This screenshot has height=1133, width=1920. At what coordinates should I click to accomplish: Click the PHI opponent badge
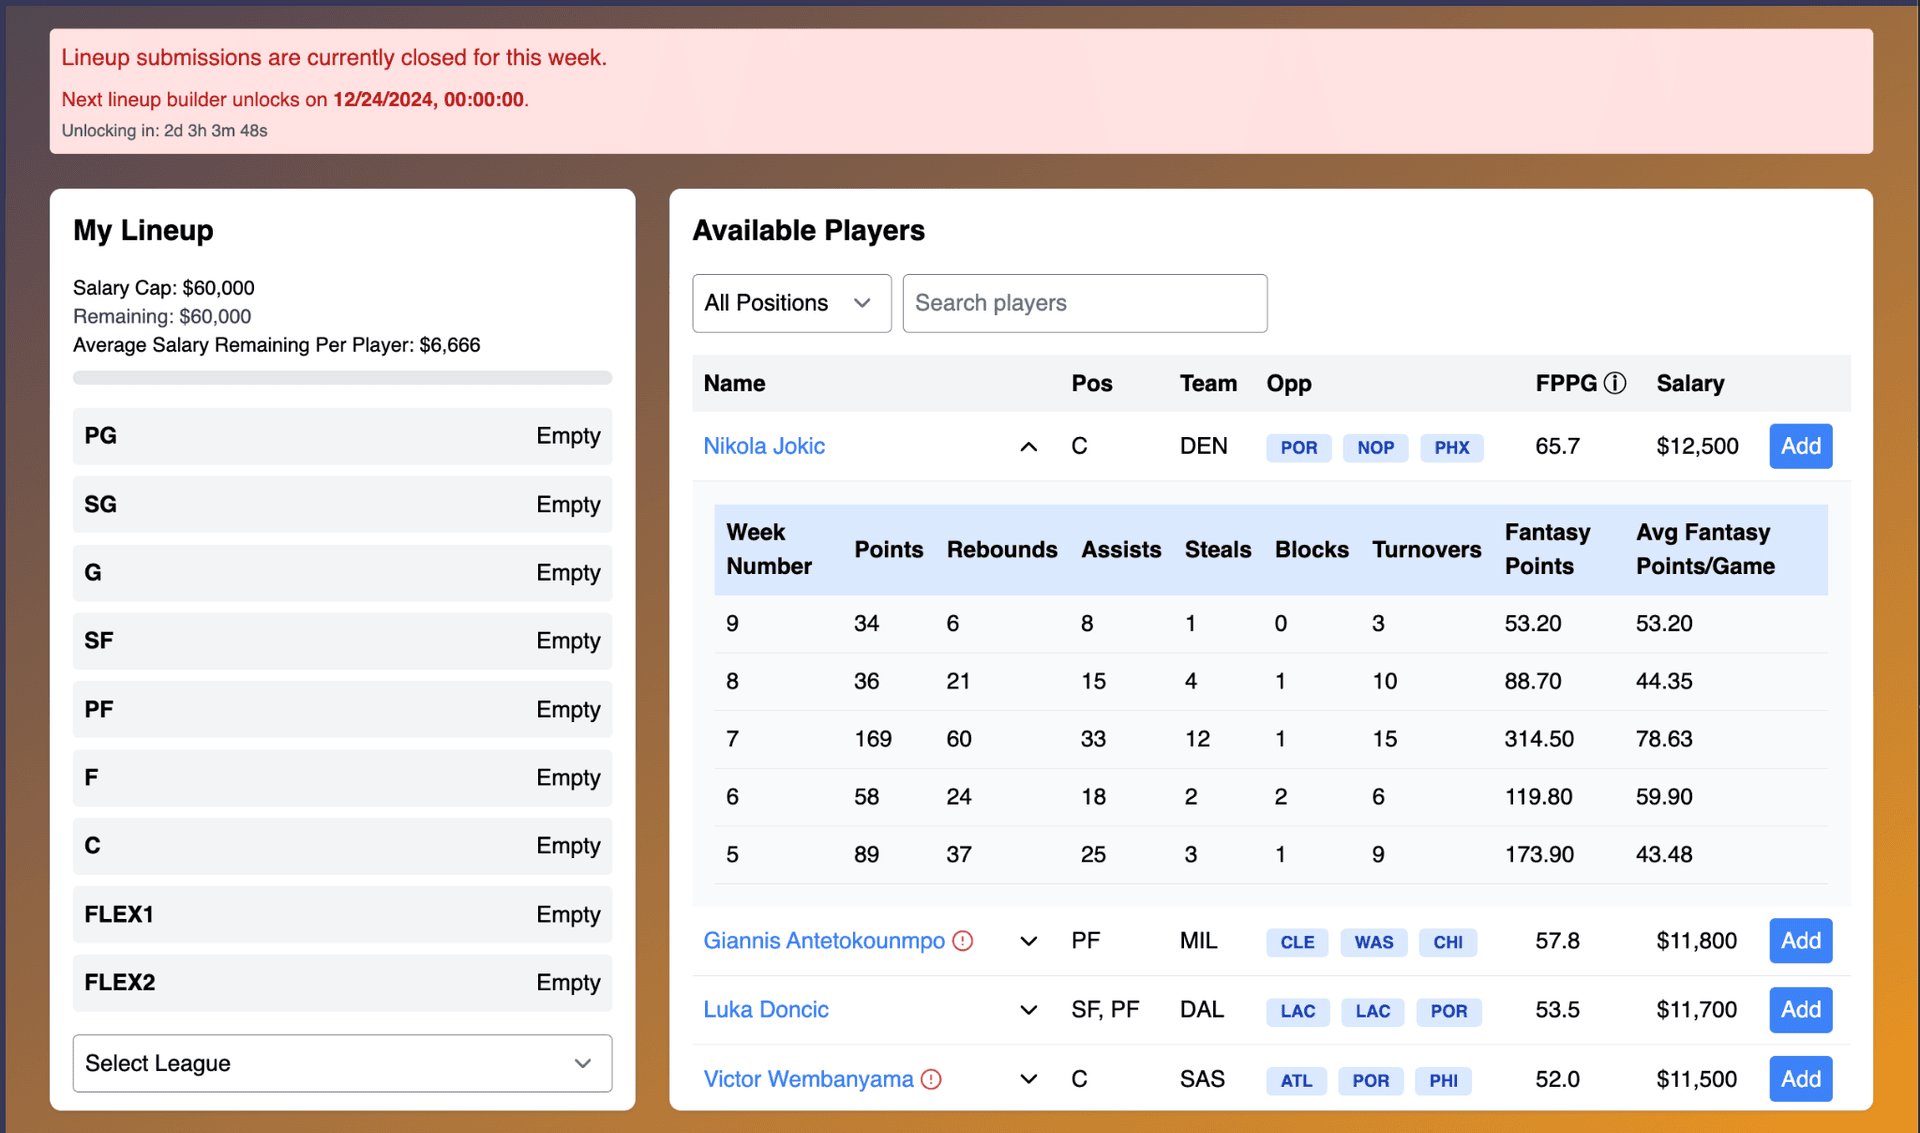coord(1443,1080)
